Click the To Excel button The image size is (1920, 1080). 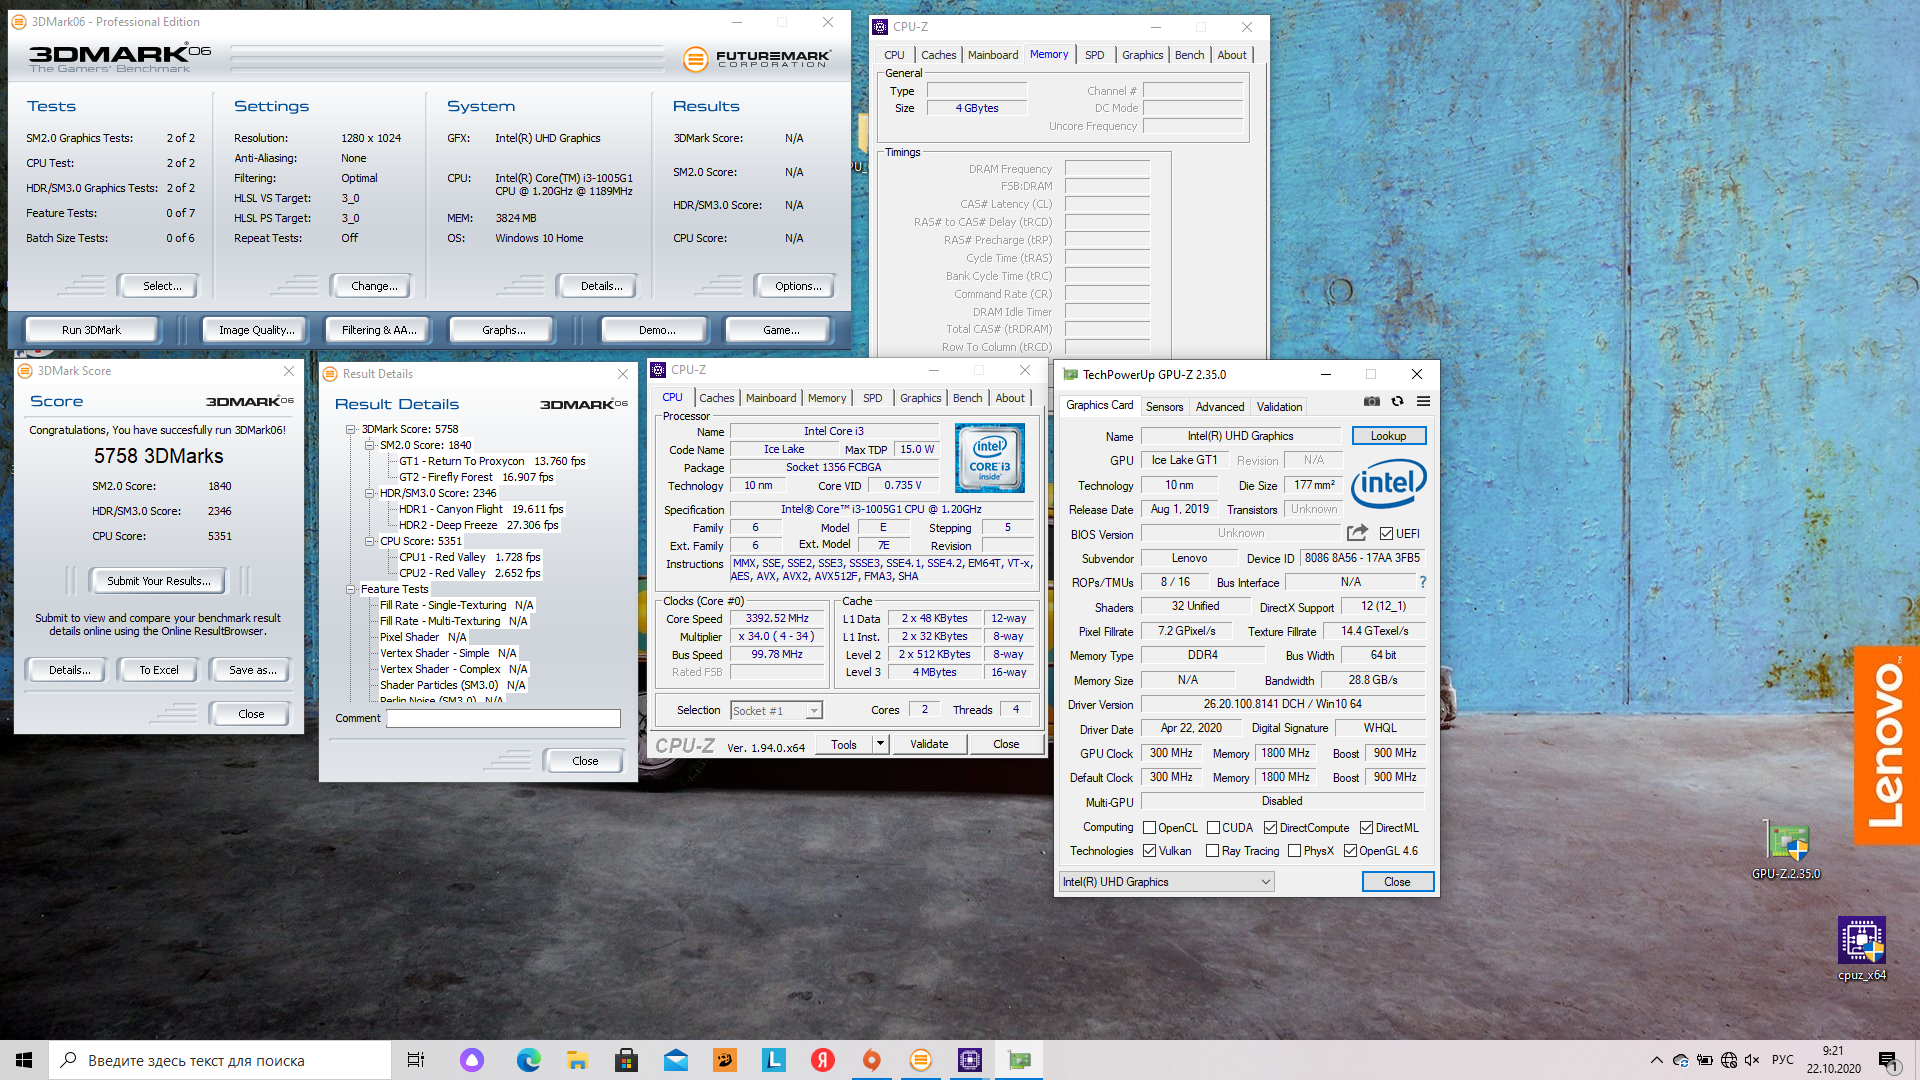pyautogui.click(x=158, y=670)
